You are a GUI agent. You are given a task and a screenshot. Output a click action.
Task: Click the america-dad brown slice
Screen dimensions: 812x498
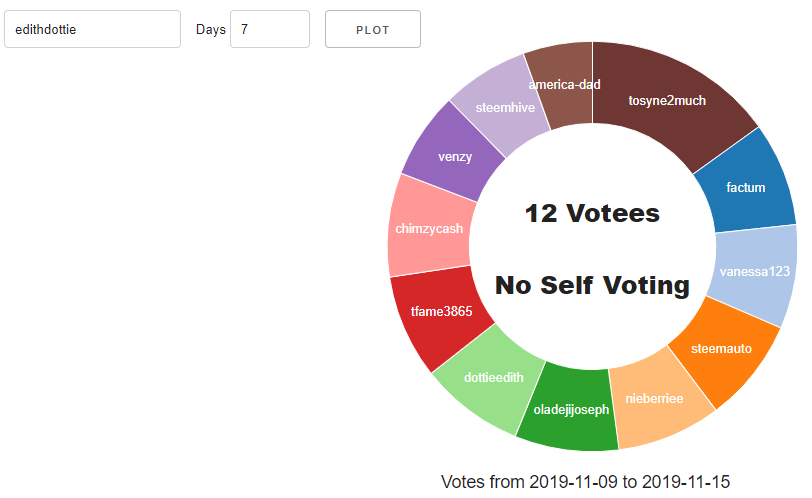pos(565,85)
